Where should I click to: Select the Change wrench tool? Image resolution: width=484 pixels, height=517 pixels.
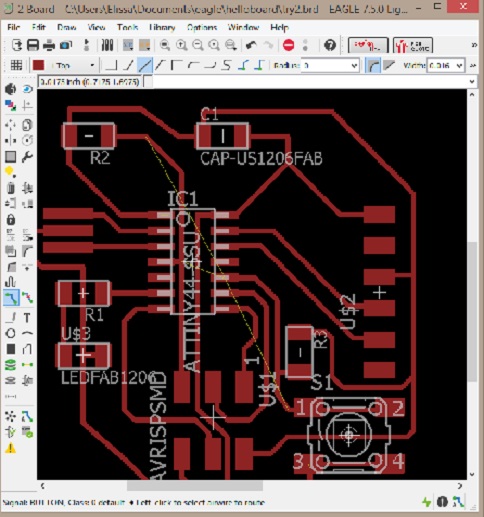point(27,156)
